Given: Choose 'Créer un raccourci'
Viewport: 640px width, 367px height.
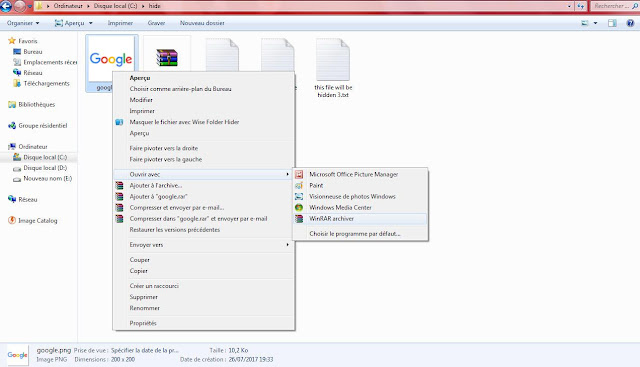Looking at the screenshot, I should [154, 286].
